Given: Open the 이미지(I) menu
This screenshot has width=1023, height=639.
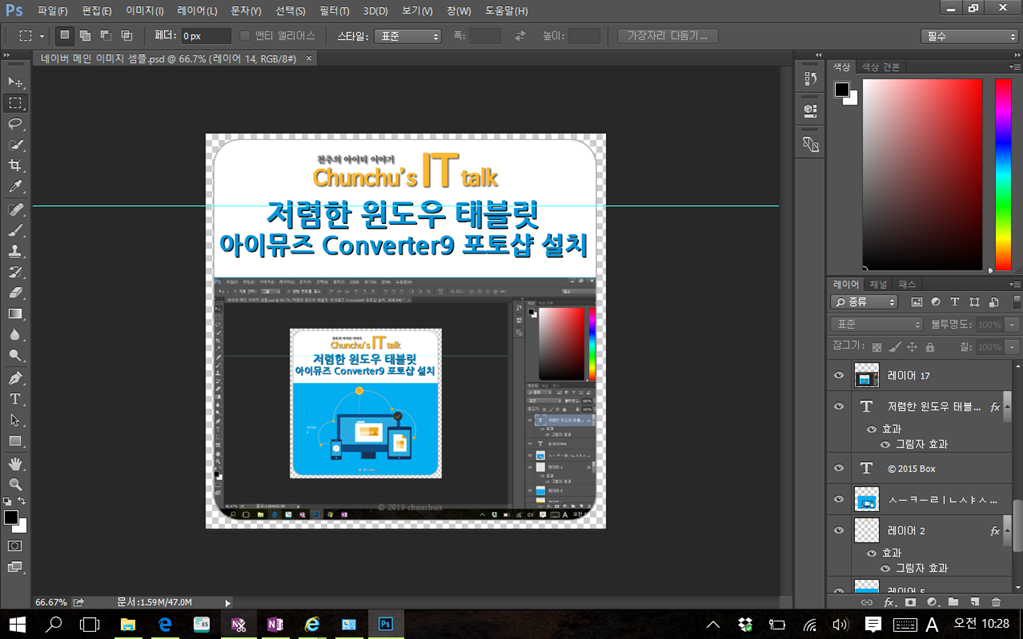Looking at the screenshot, I should [x=145, y=11].
